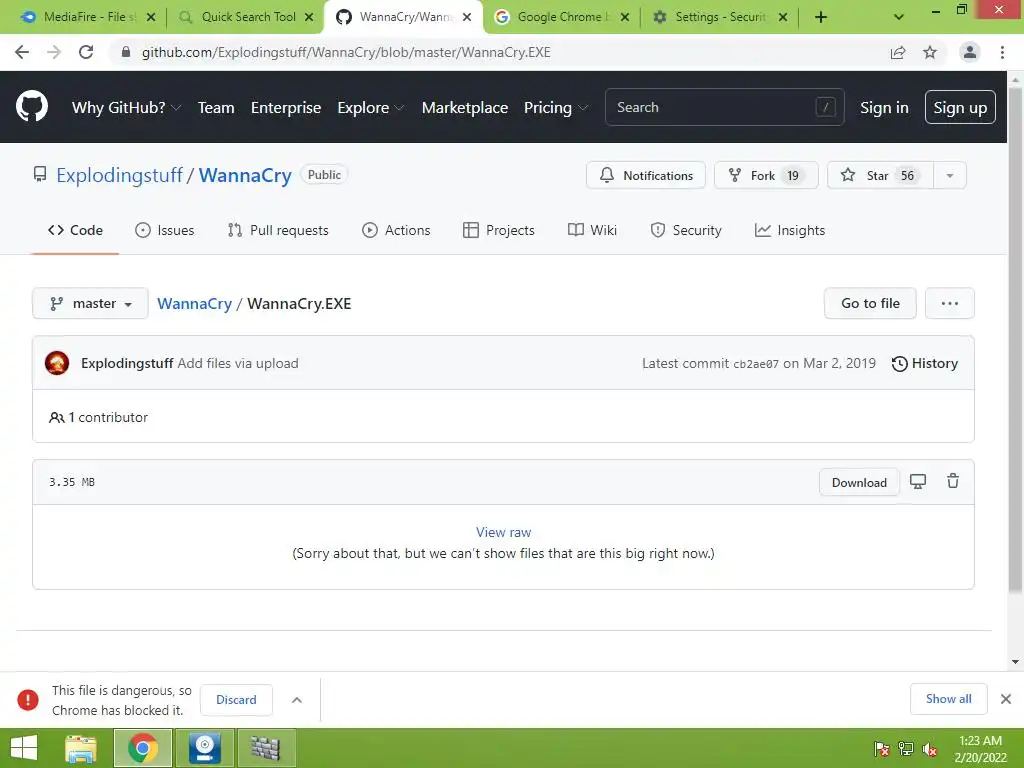Image resolution: width=1024 pixels, height=768 pixels.
Task: Click the red danger warning icon
Action: (x=27, y=699)
